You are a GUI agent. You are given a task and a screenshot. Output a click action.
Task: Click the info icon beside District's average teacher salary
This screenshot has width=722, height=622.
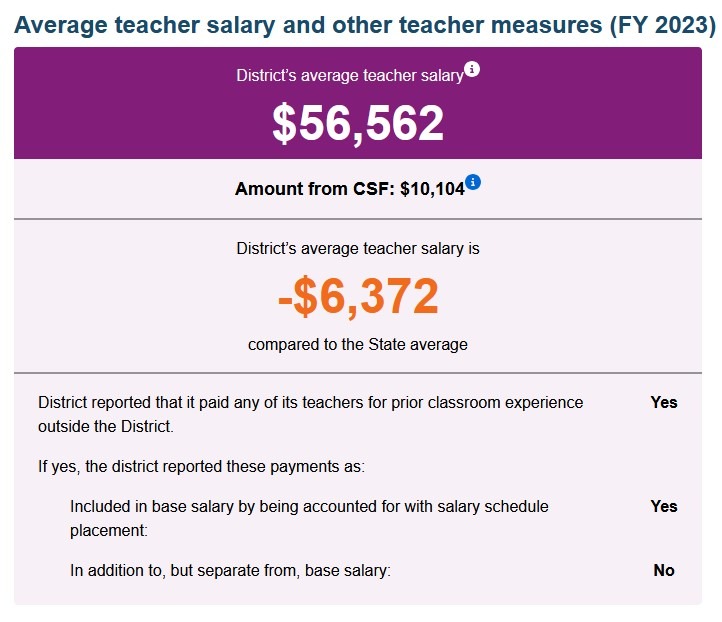(x=473, y=69)
